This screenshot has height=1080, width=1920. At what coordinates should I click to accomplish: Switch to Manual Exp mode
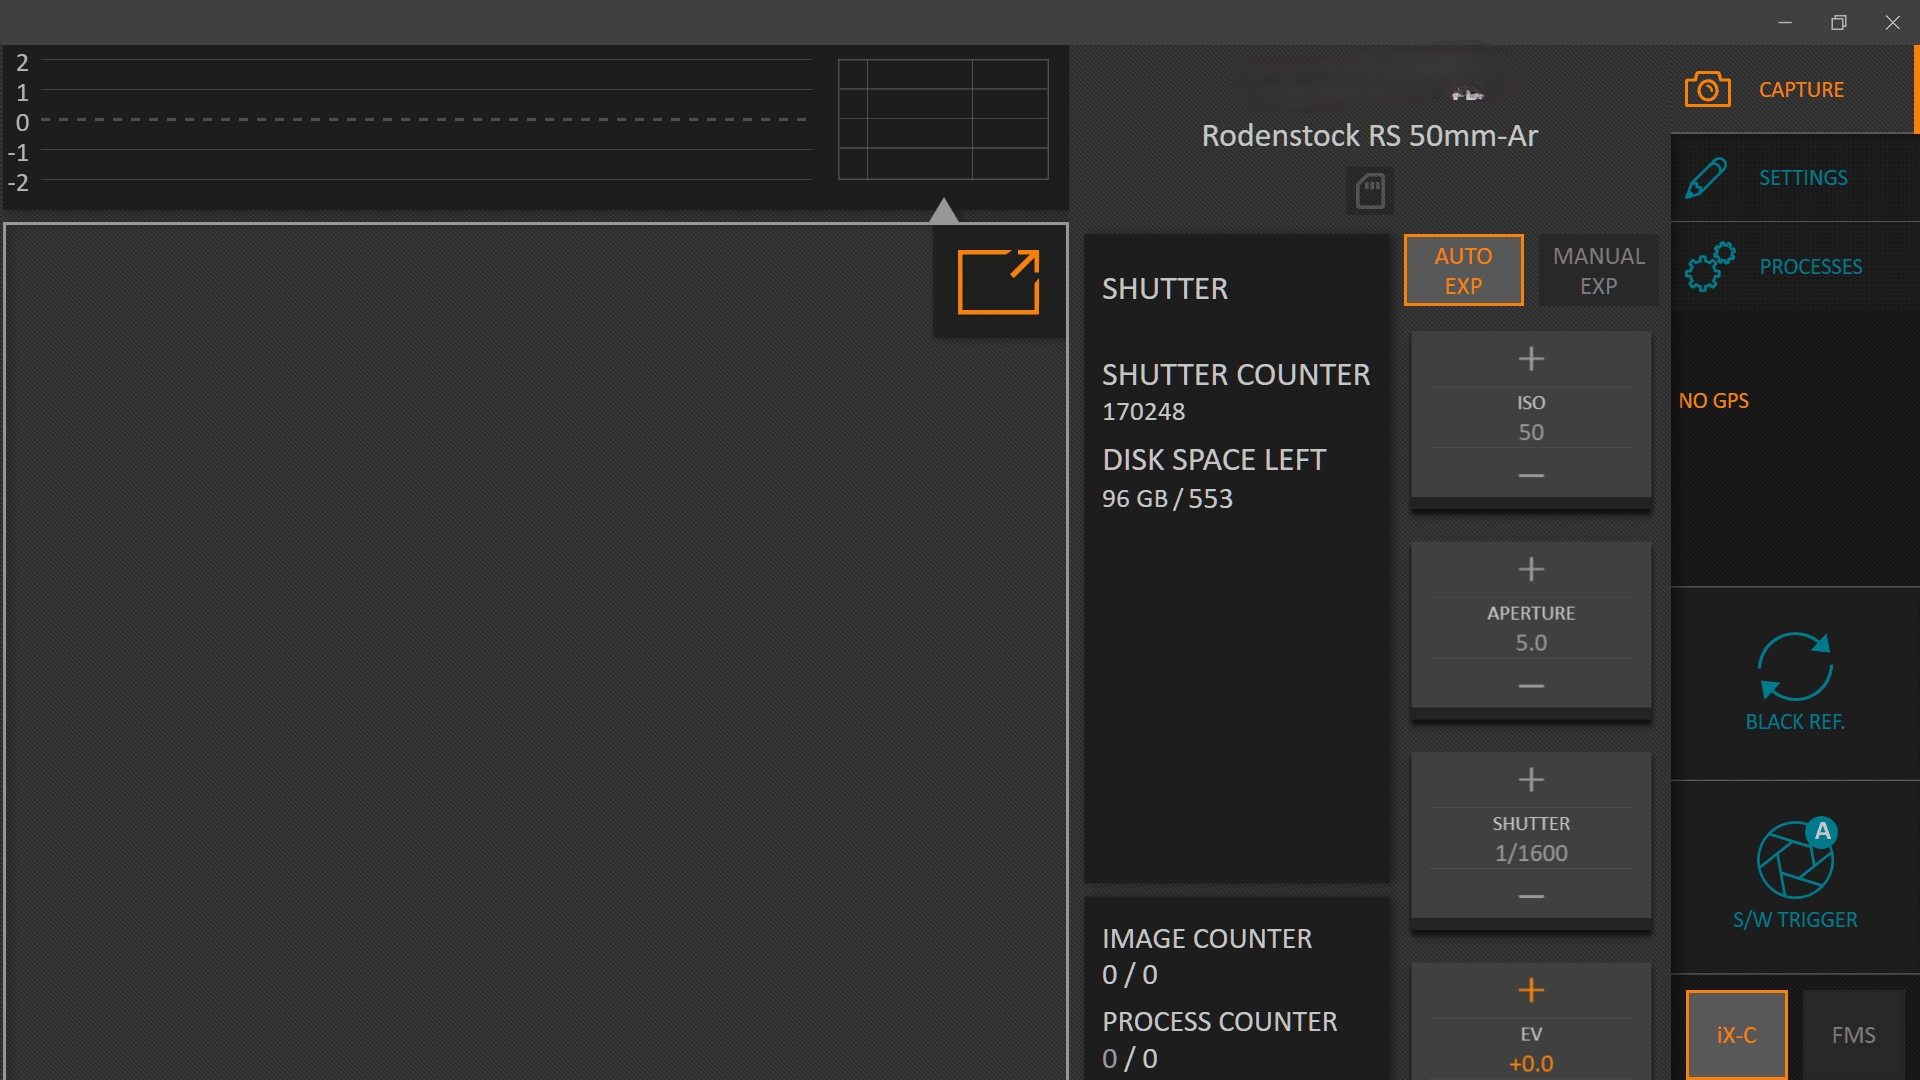1598,270
